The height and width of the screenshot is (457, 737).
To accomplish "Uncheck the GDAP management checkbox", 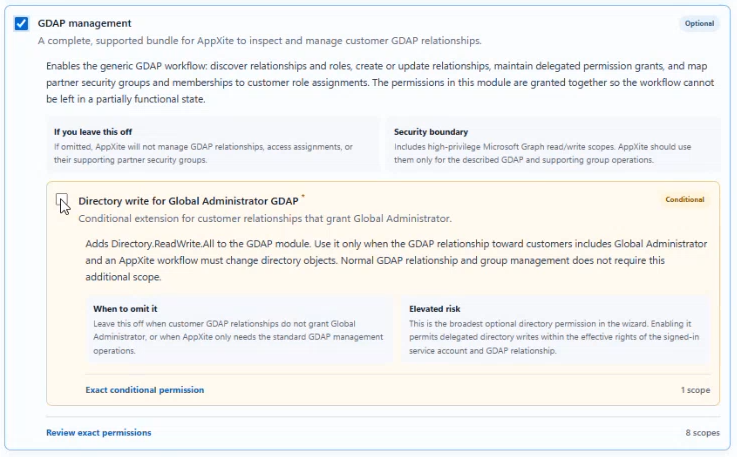I will (21, 24).
